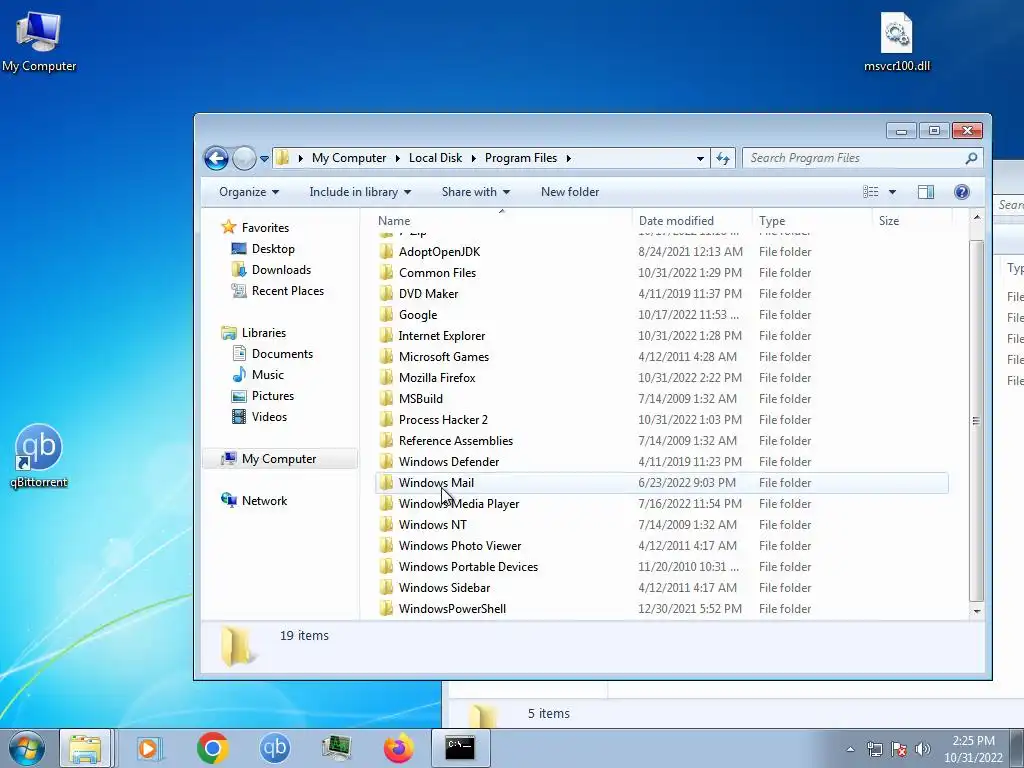
Task: Open the Share with menu
Action: [x=475, y=192]
